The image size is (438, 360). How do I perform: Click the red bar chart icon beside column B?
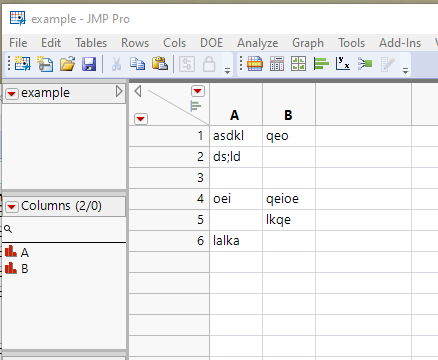tap(11, 268)
